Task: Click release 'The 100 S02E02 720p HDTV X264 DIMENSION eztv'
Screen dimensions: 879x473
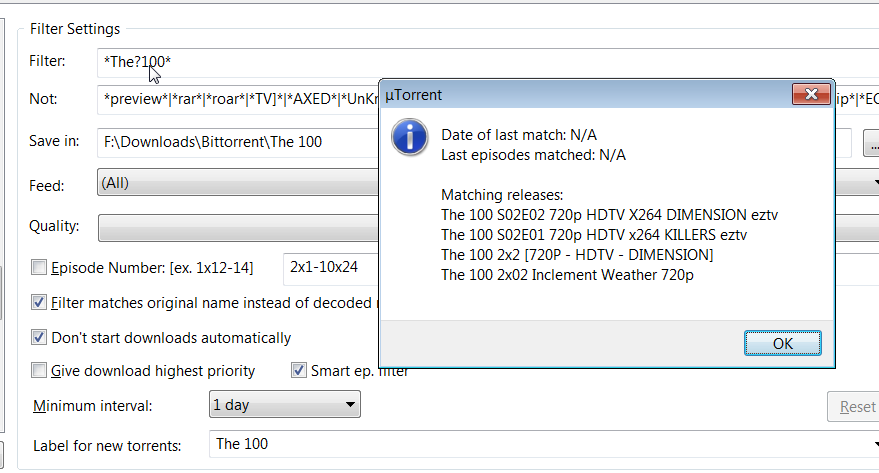Action: tap(609, 215)
